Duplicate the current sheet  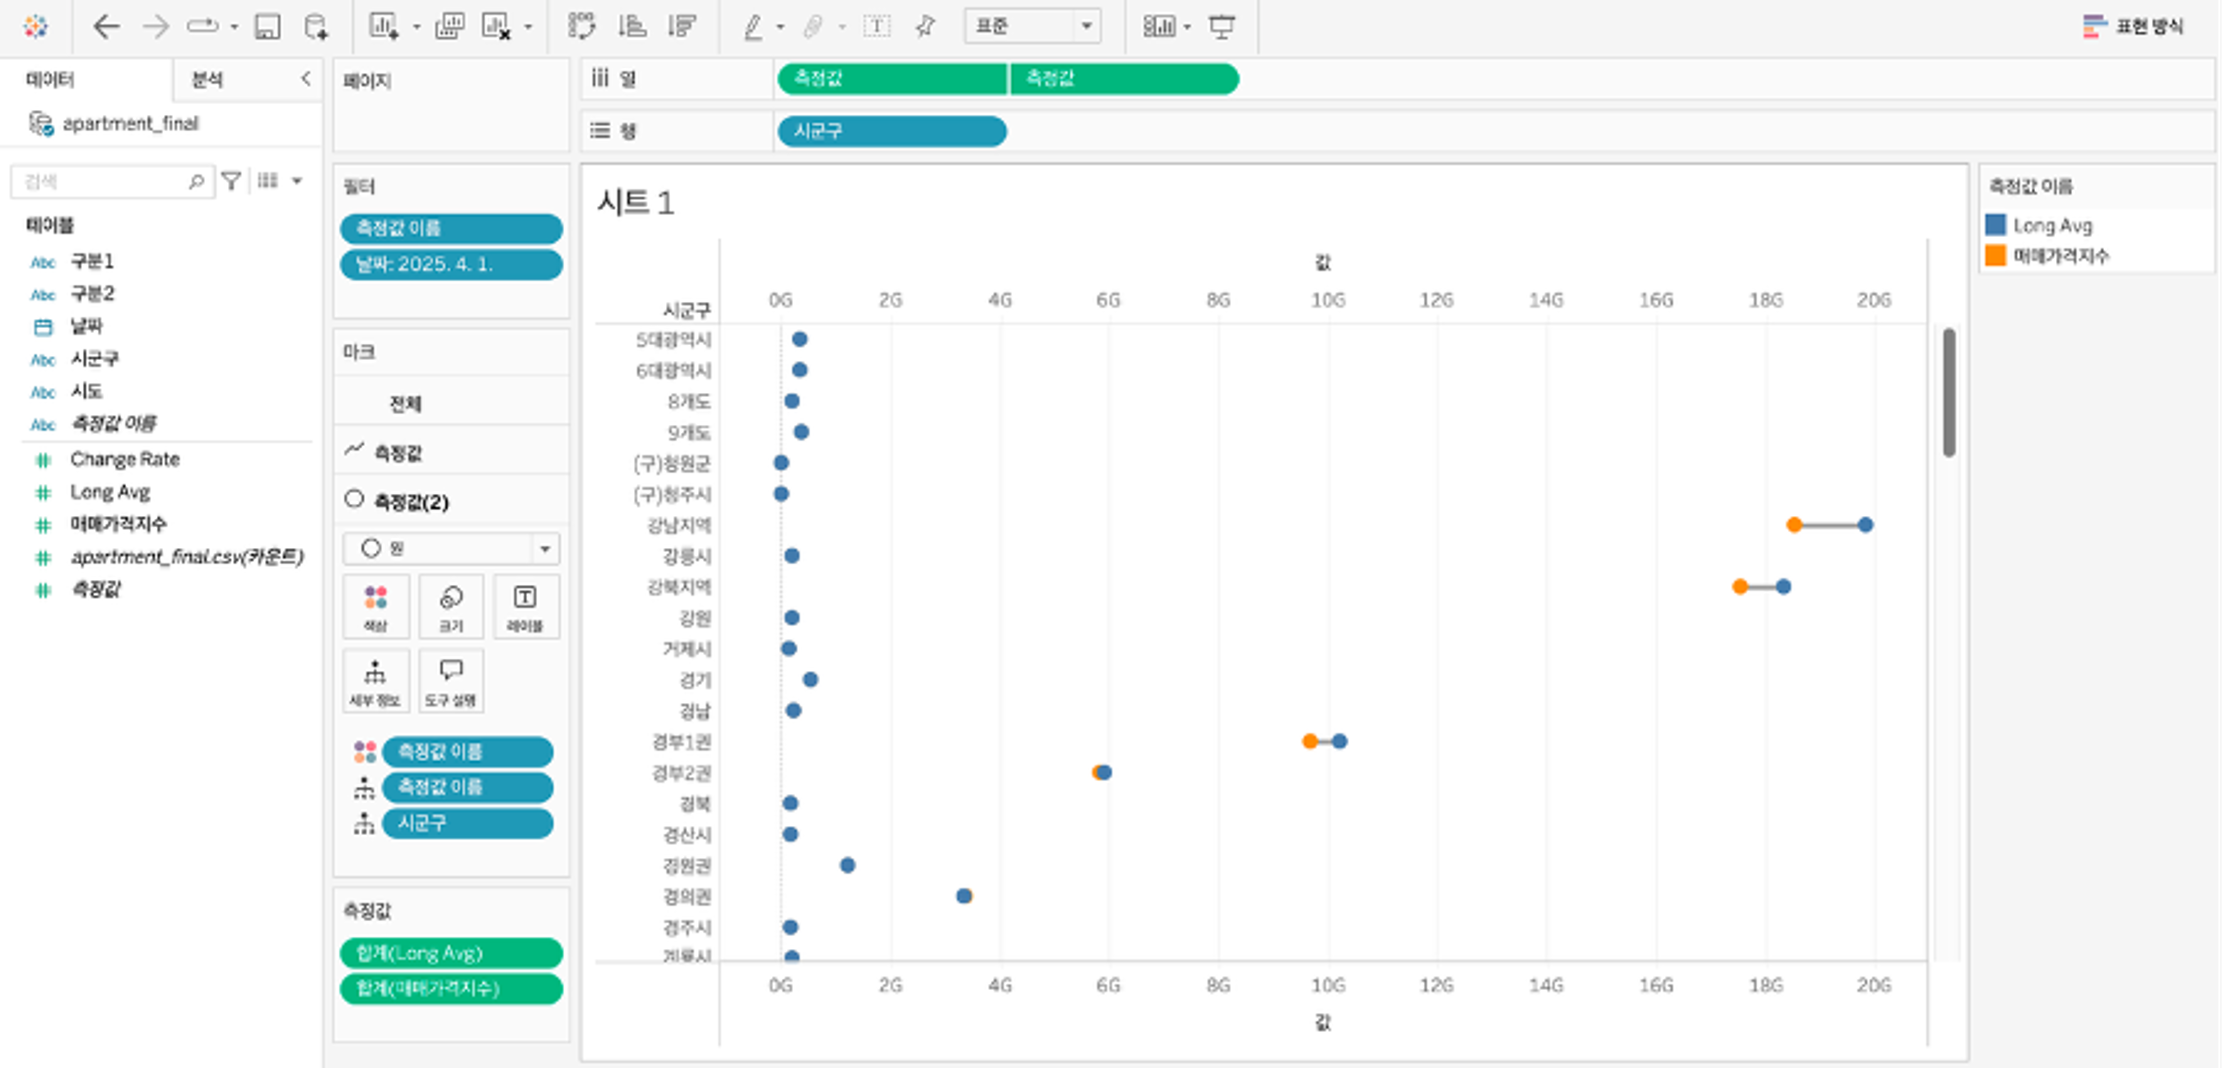[449, 27]
